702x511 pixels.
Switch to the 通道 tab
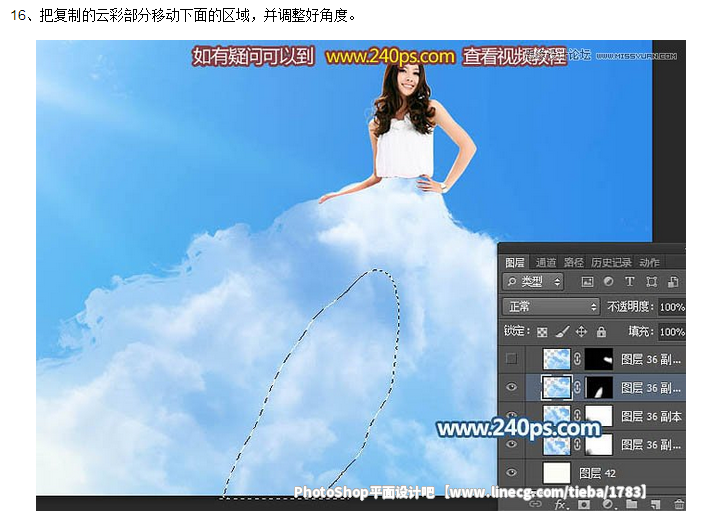(546, 262)
